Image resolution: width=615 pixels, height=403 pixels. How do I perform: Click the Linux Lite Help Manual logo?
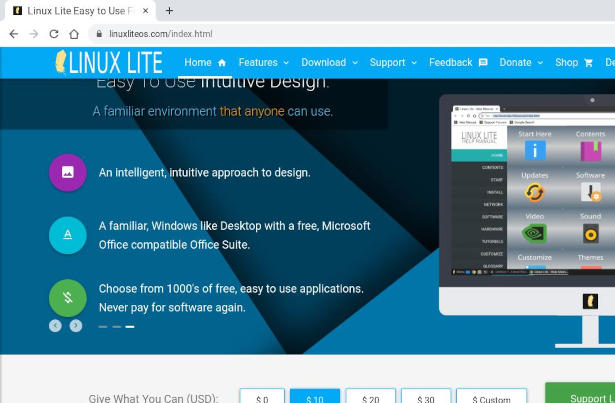pos(479,137)
